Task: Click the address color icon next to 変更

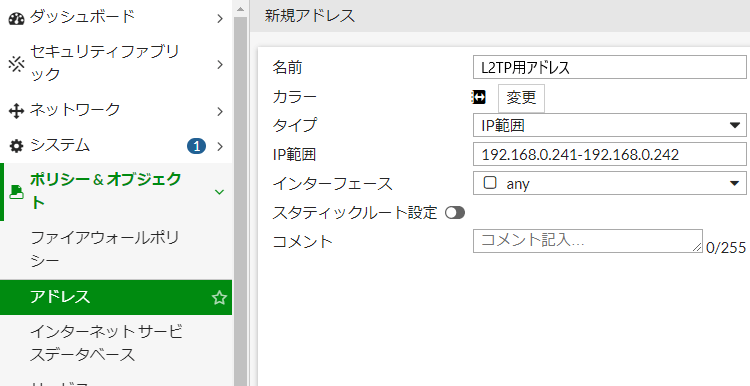Action: point(478,97)
